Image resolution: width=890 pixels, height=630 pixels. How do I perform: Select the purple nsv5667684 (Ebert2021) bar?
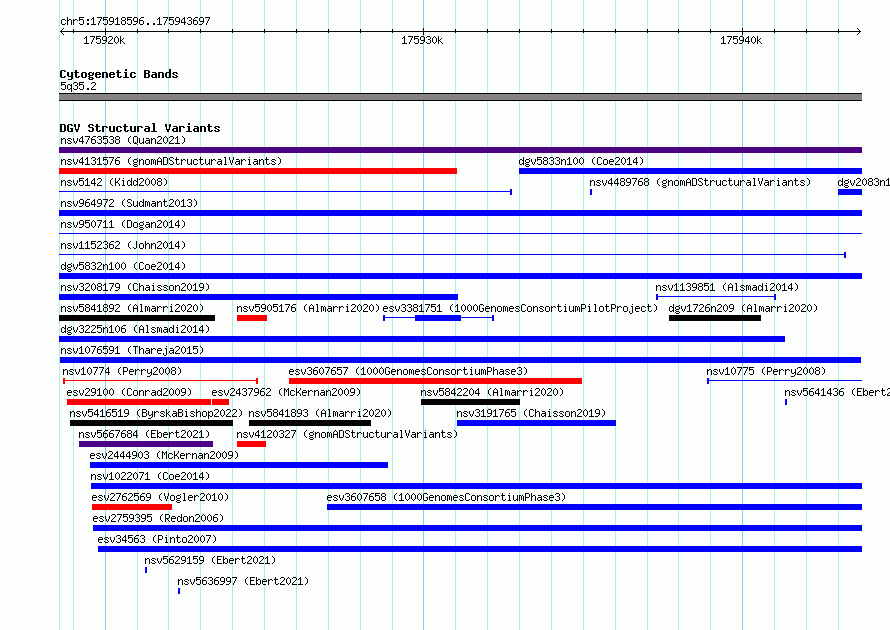146,444
